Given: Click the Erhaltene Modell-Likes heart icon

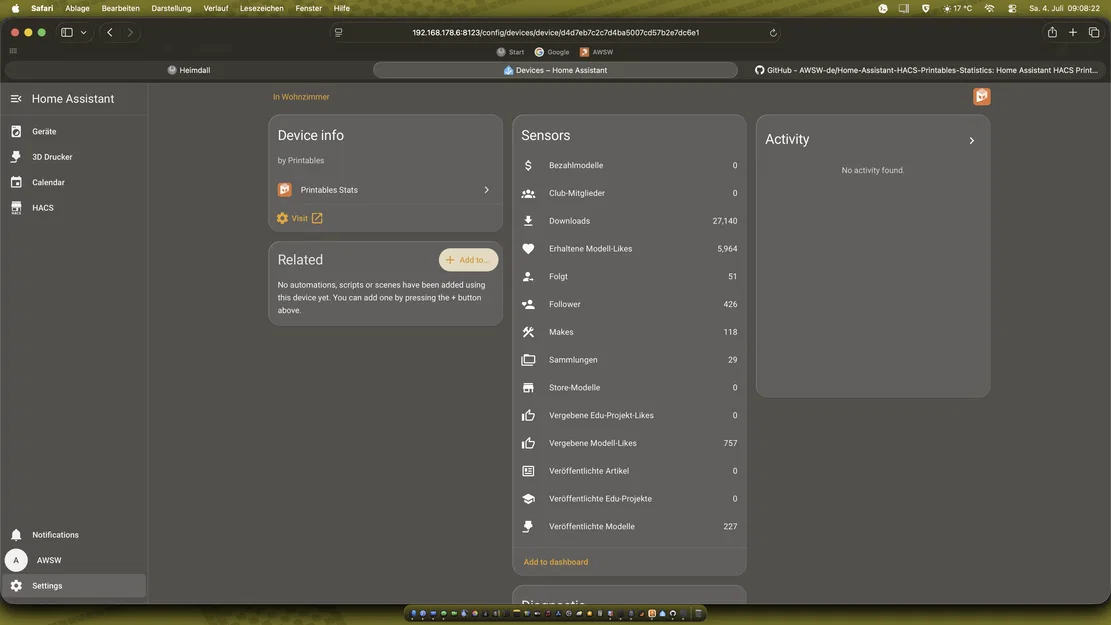Looking at the screenshot, I should point(528,249).
